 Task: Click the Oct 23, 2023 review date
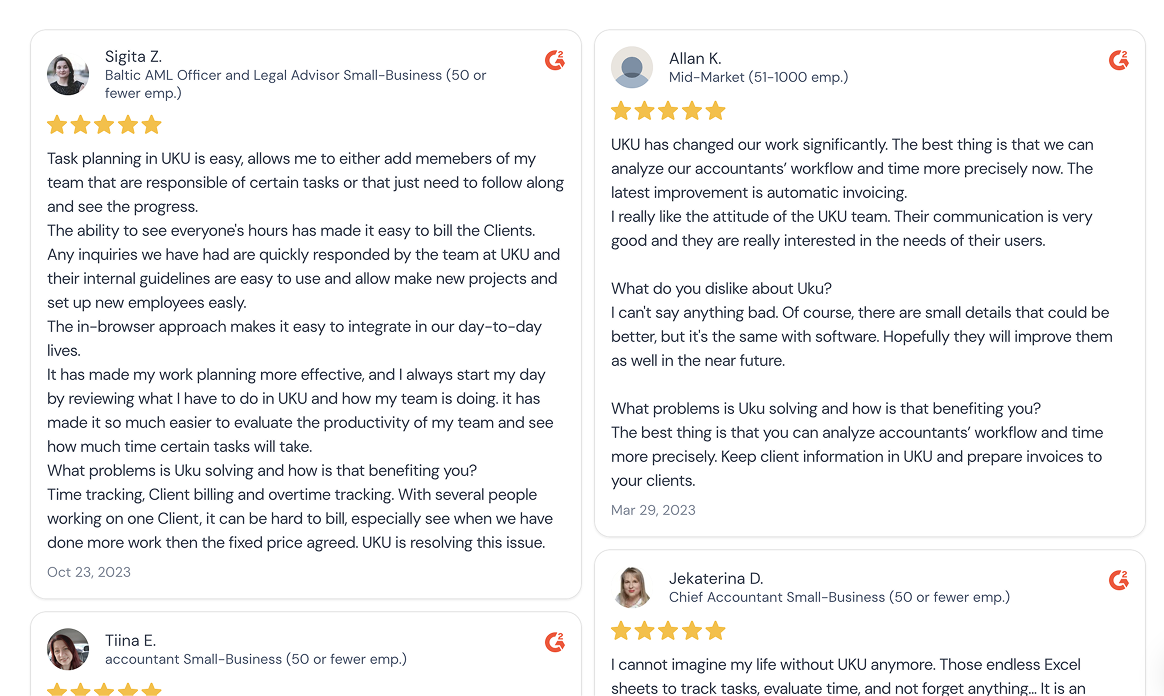[89, 572]
